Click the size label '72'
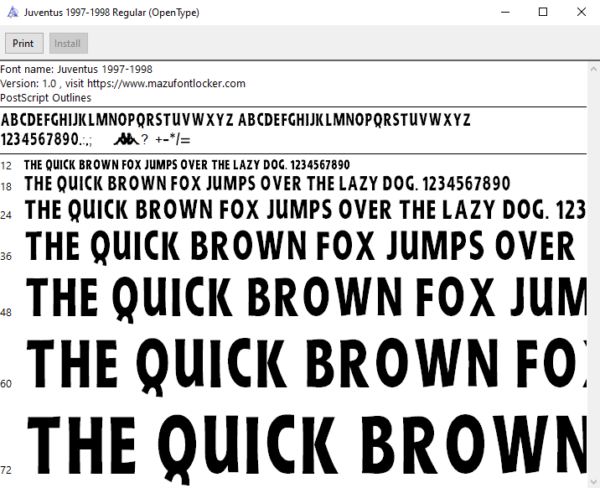This screenshot has height=488, width=600. point(6,470)
